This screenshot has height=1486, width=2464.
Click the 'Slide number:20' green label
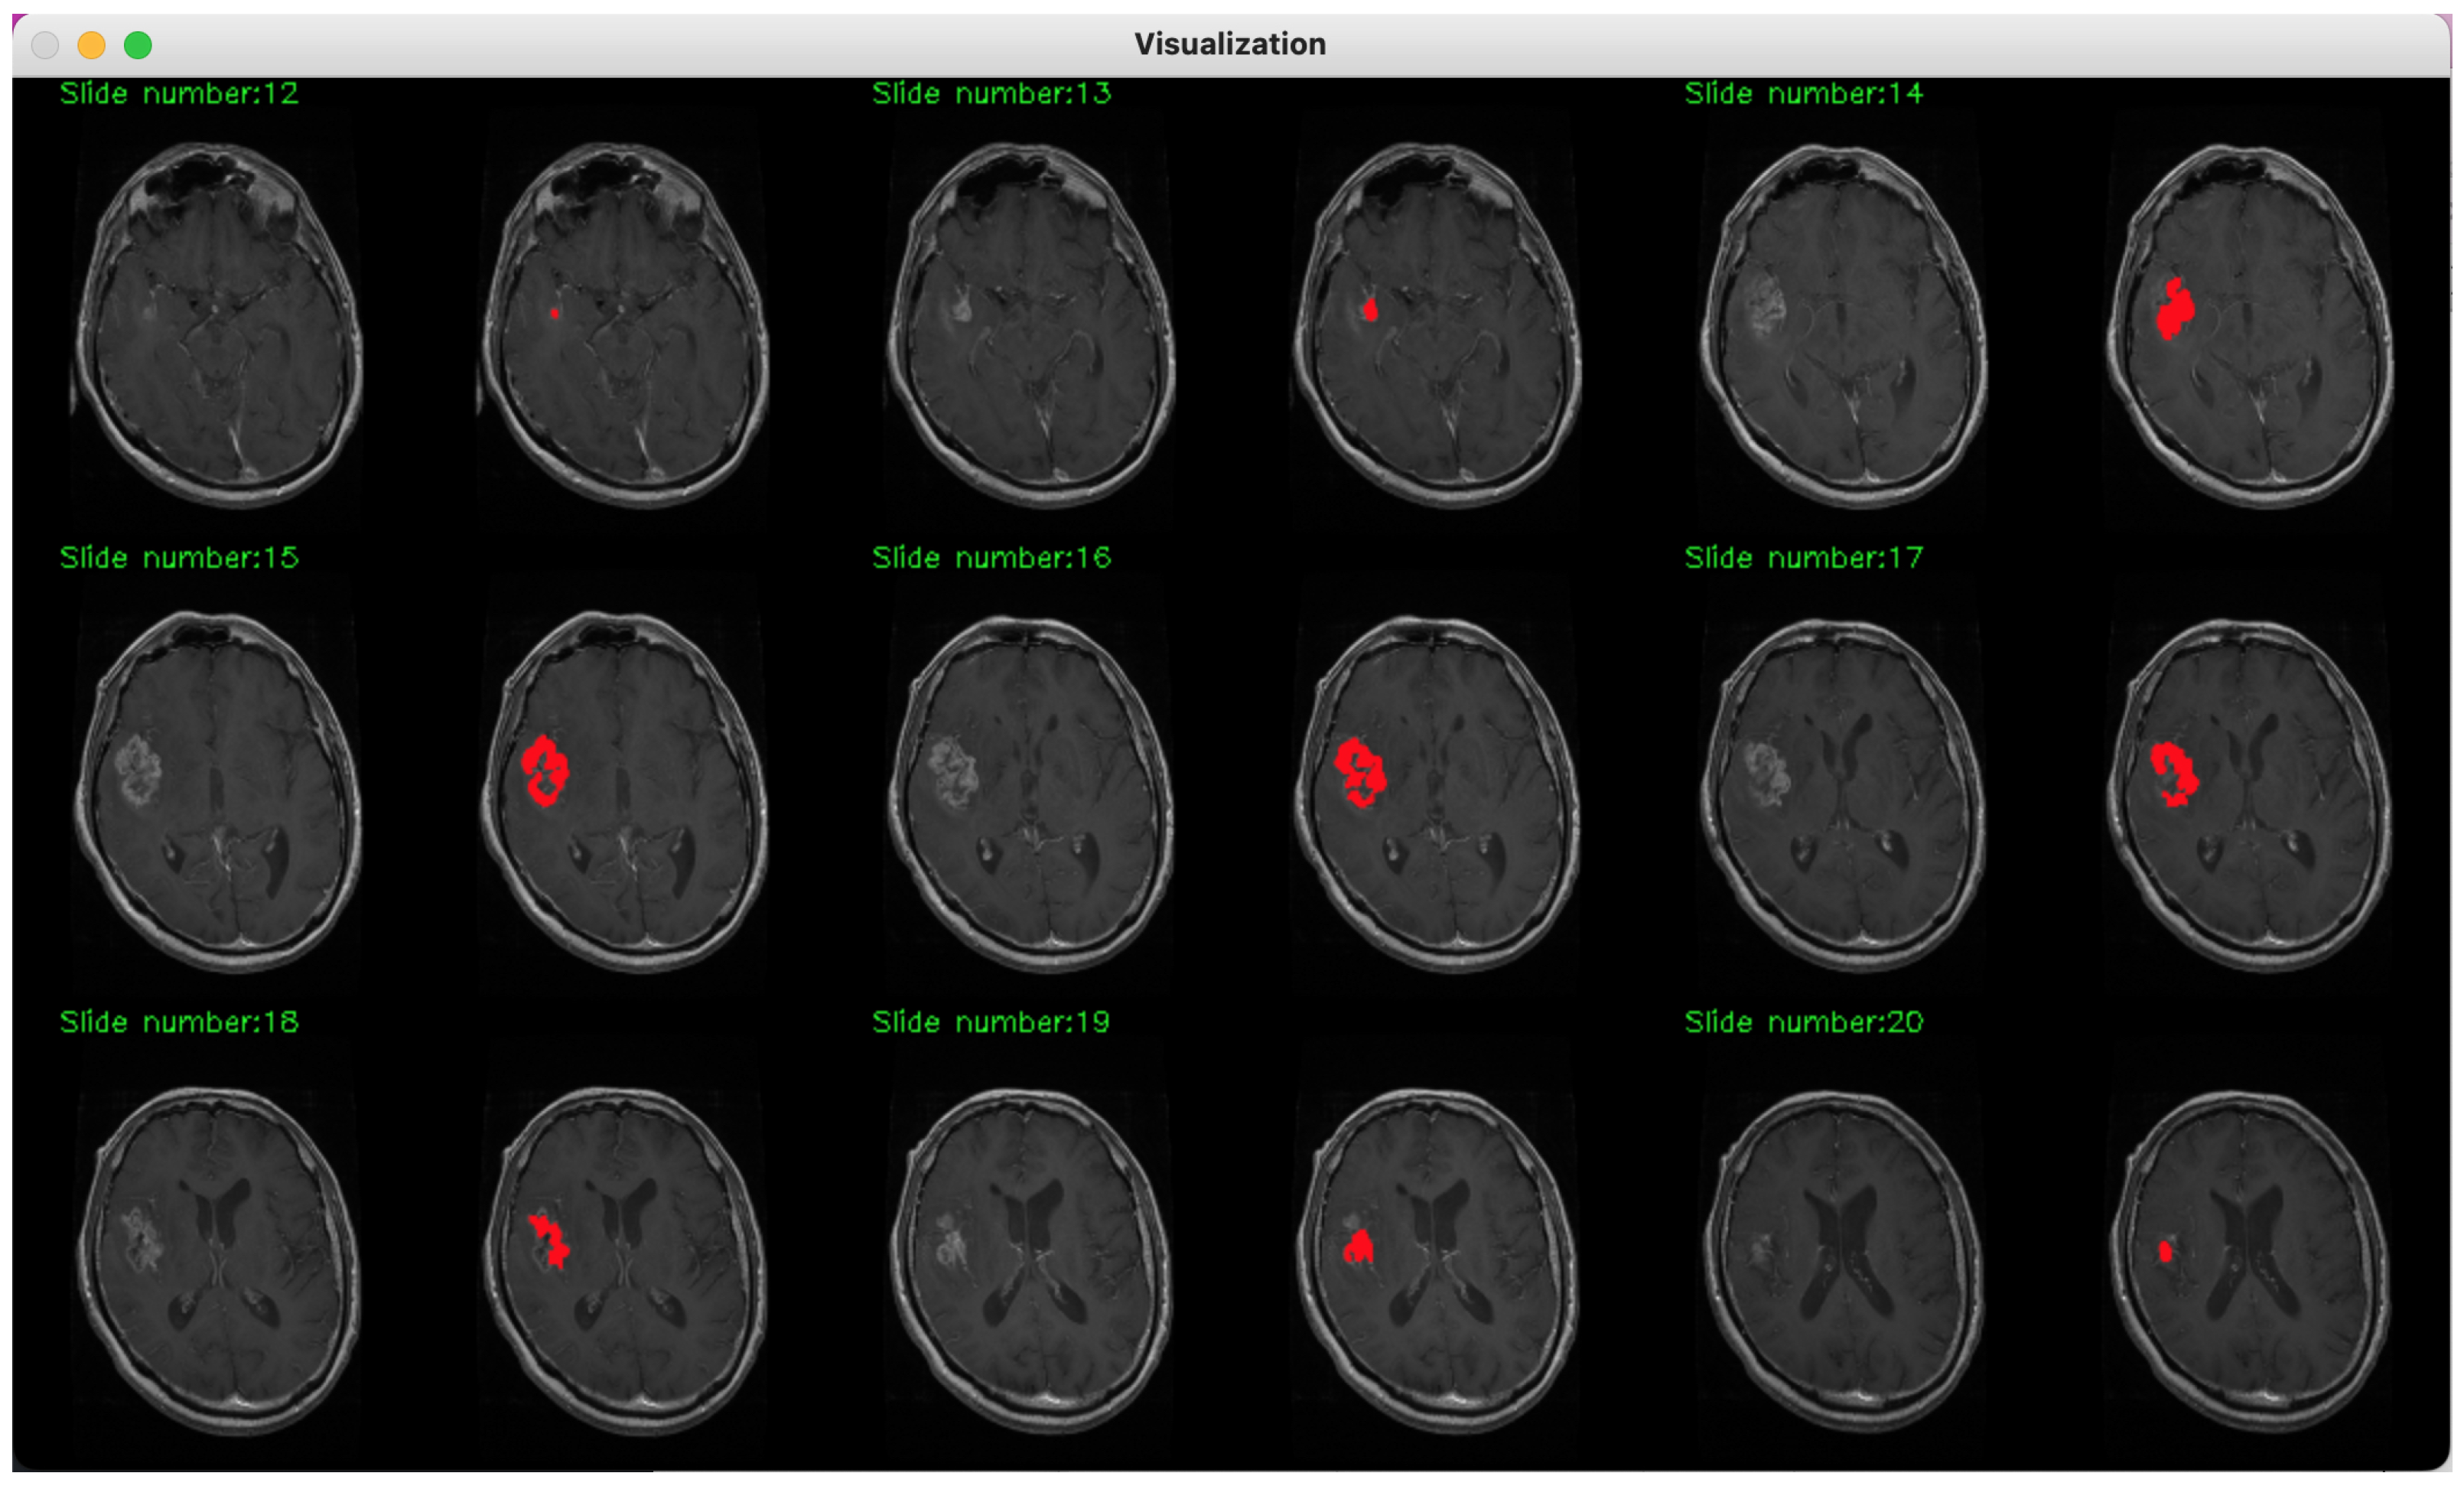pyautogui.click(x=1803, y=1021)
